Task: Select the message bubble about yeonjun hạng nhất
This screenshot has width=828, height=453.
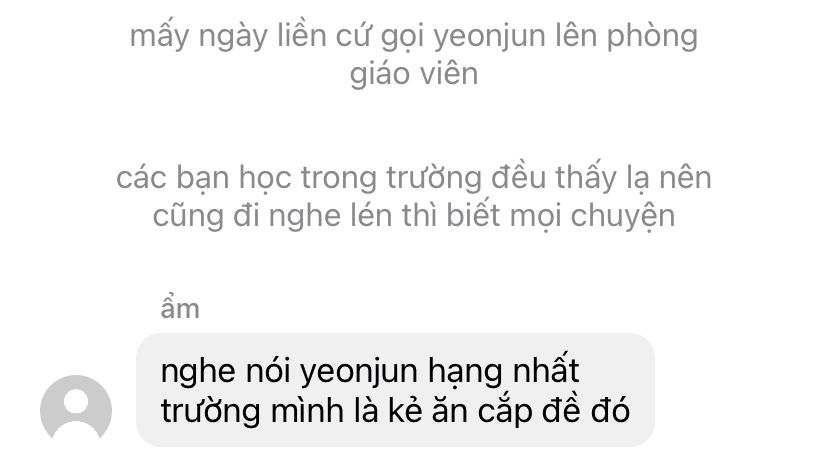Action: point(395,390)
